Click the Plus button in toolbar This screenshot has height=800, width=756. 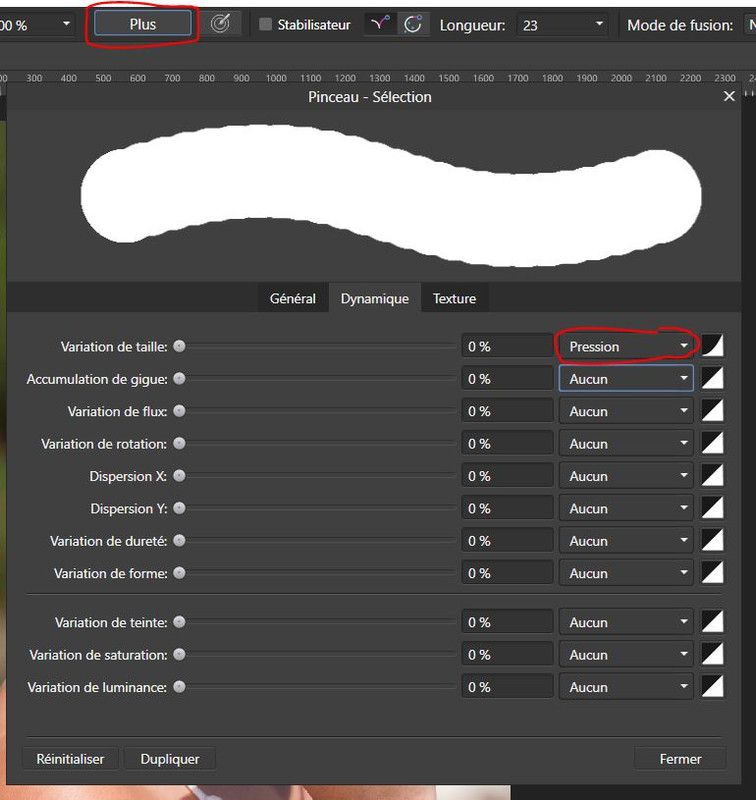(143, 24)
